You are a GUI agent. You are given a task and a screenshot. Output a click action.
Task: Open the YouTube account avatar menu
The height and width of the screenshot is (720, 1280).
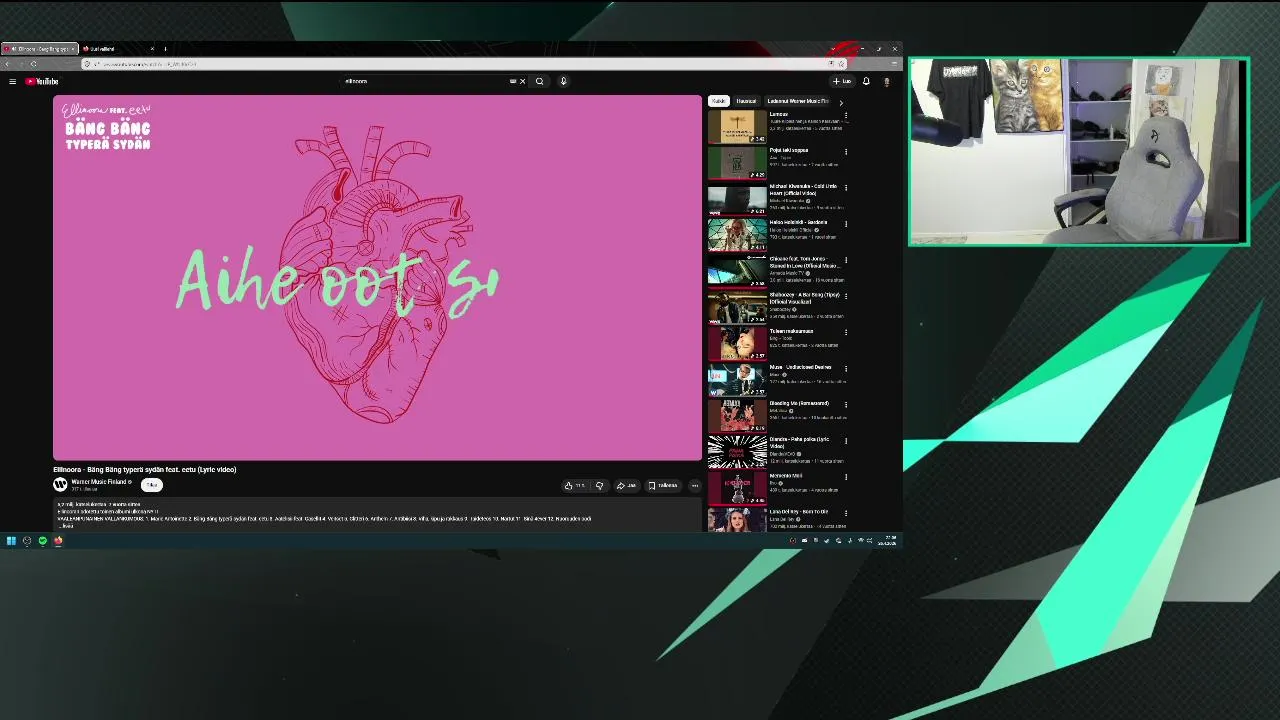pyautogui.click(x=886, y=81)
